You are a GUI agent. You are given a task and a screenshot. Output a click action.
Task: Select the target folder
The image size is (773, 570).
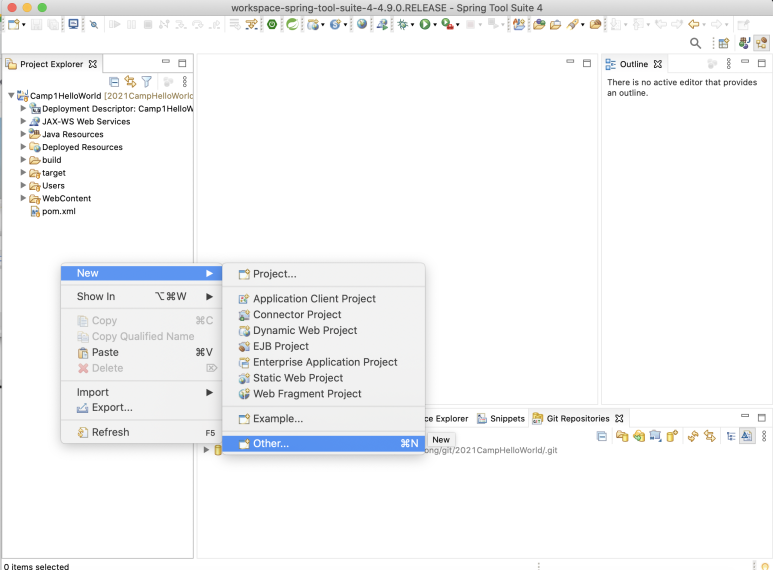pos(48,173)
